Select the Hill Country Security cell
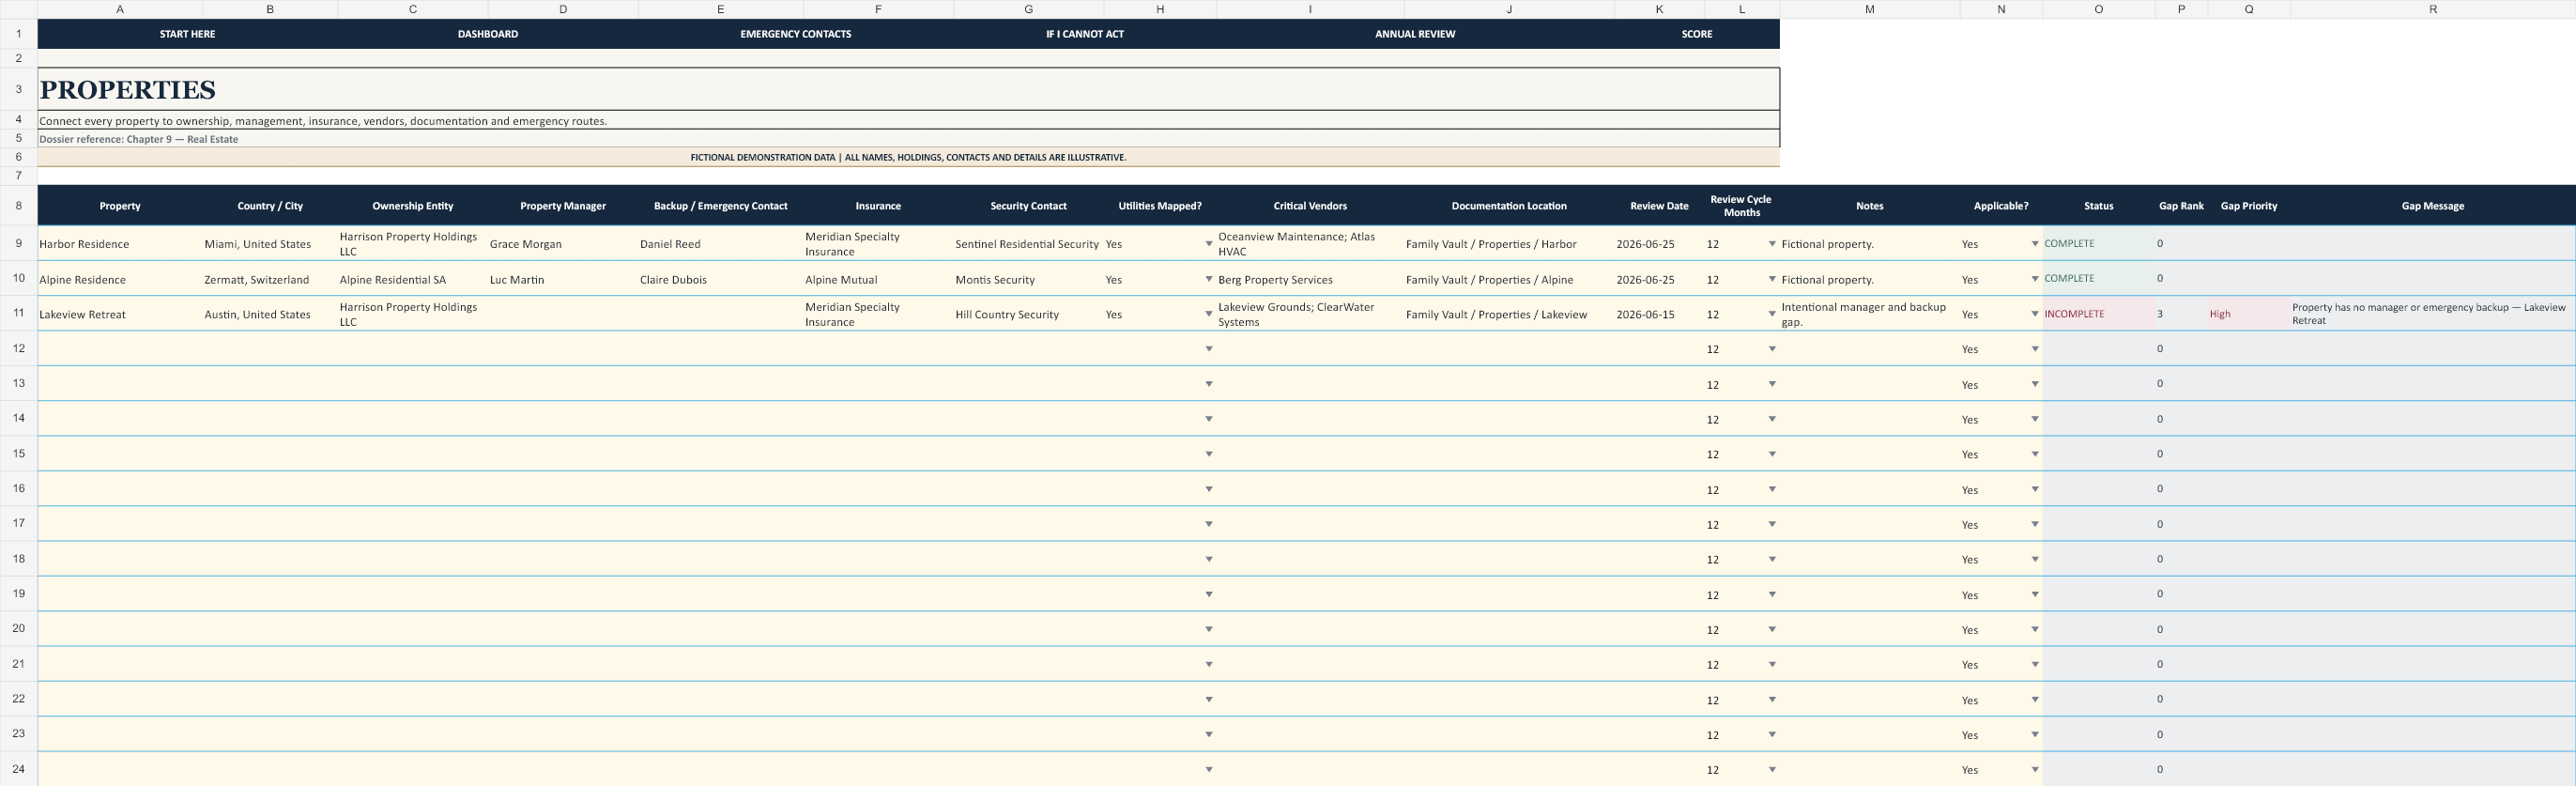2576x786 pixels. (1028, 314)
